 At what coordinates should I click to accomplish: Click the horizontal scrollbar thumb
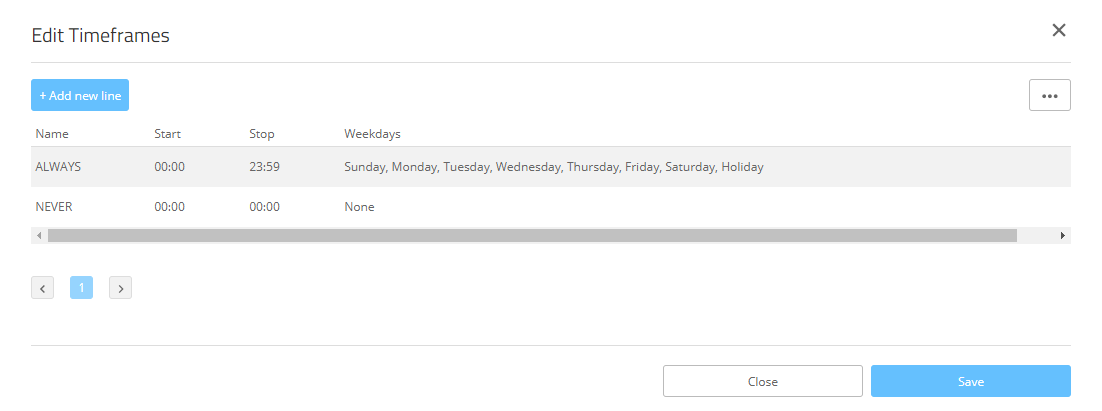[x=532, y=236]
